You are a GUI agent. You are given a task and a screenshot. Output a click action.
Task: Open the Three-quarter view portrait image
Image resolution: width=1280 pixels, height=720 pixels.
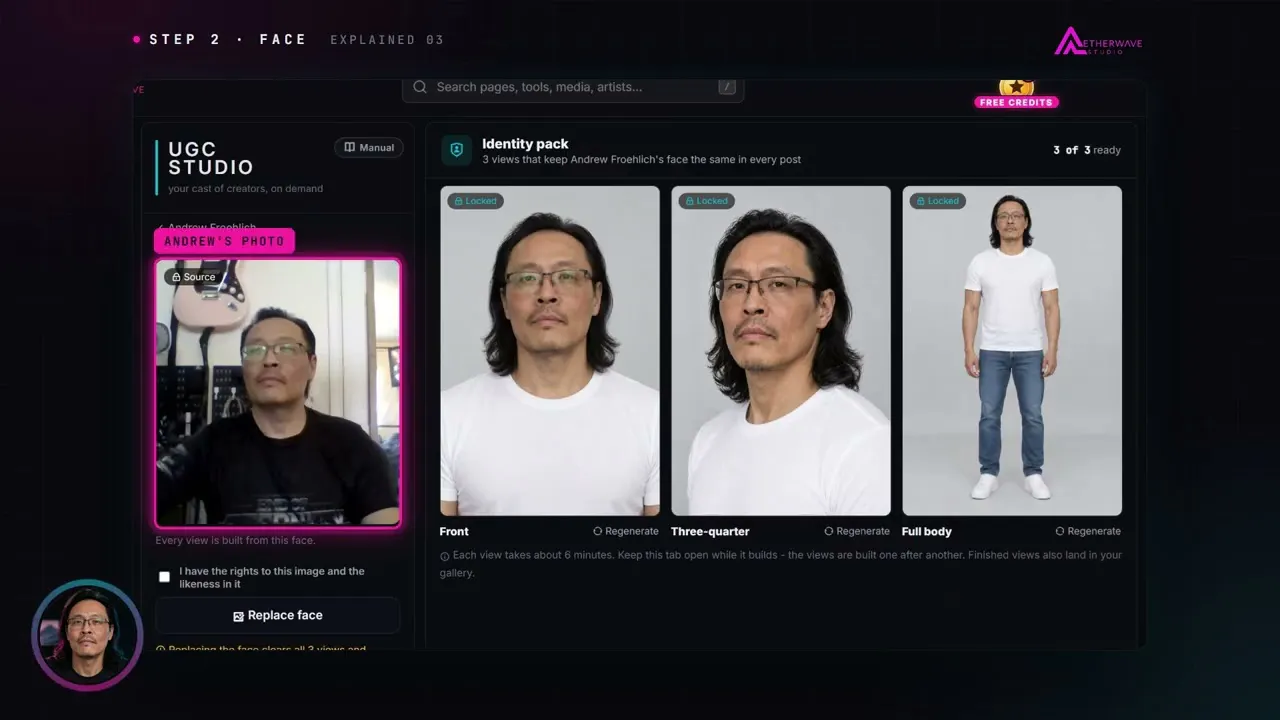click(x=781, y=351)
